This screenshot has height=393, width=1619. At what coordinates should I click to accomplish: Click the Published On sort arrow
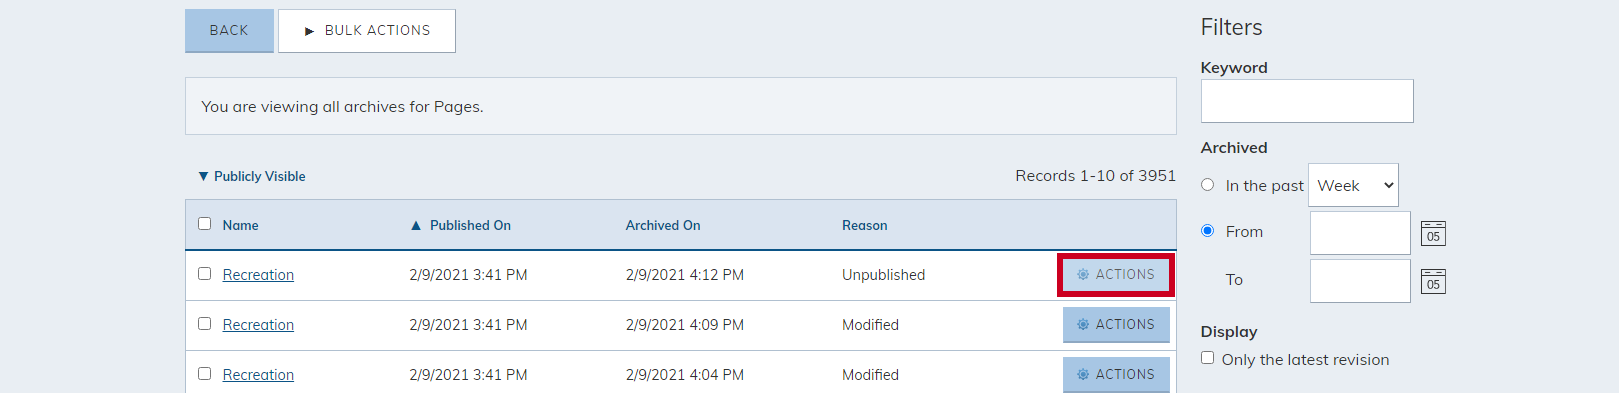[416, 226]
